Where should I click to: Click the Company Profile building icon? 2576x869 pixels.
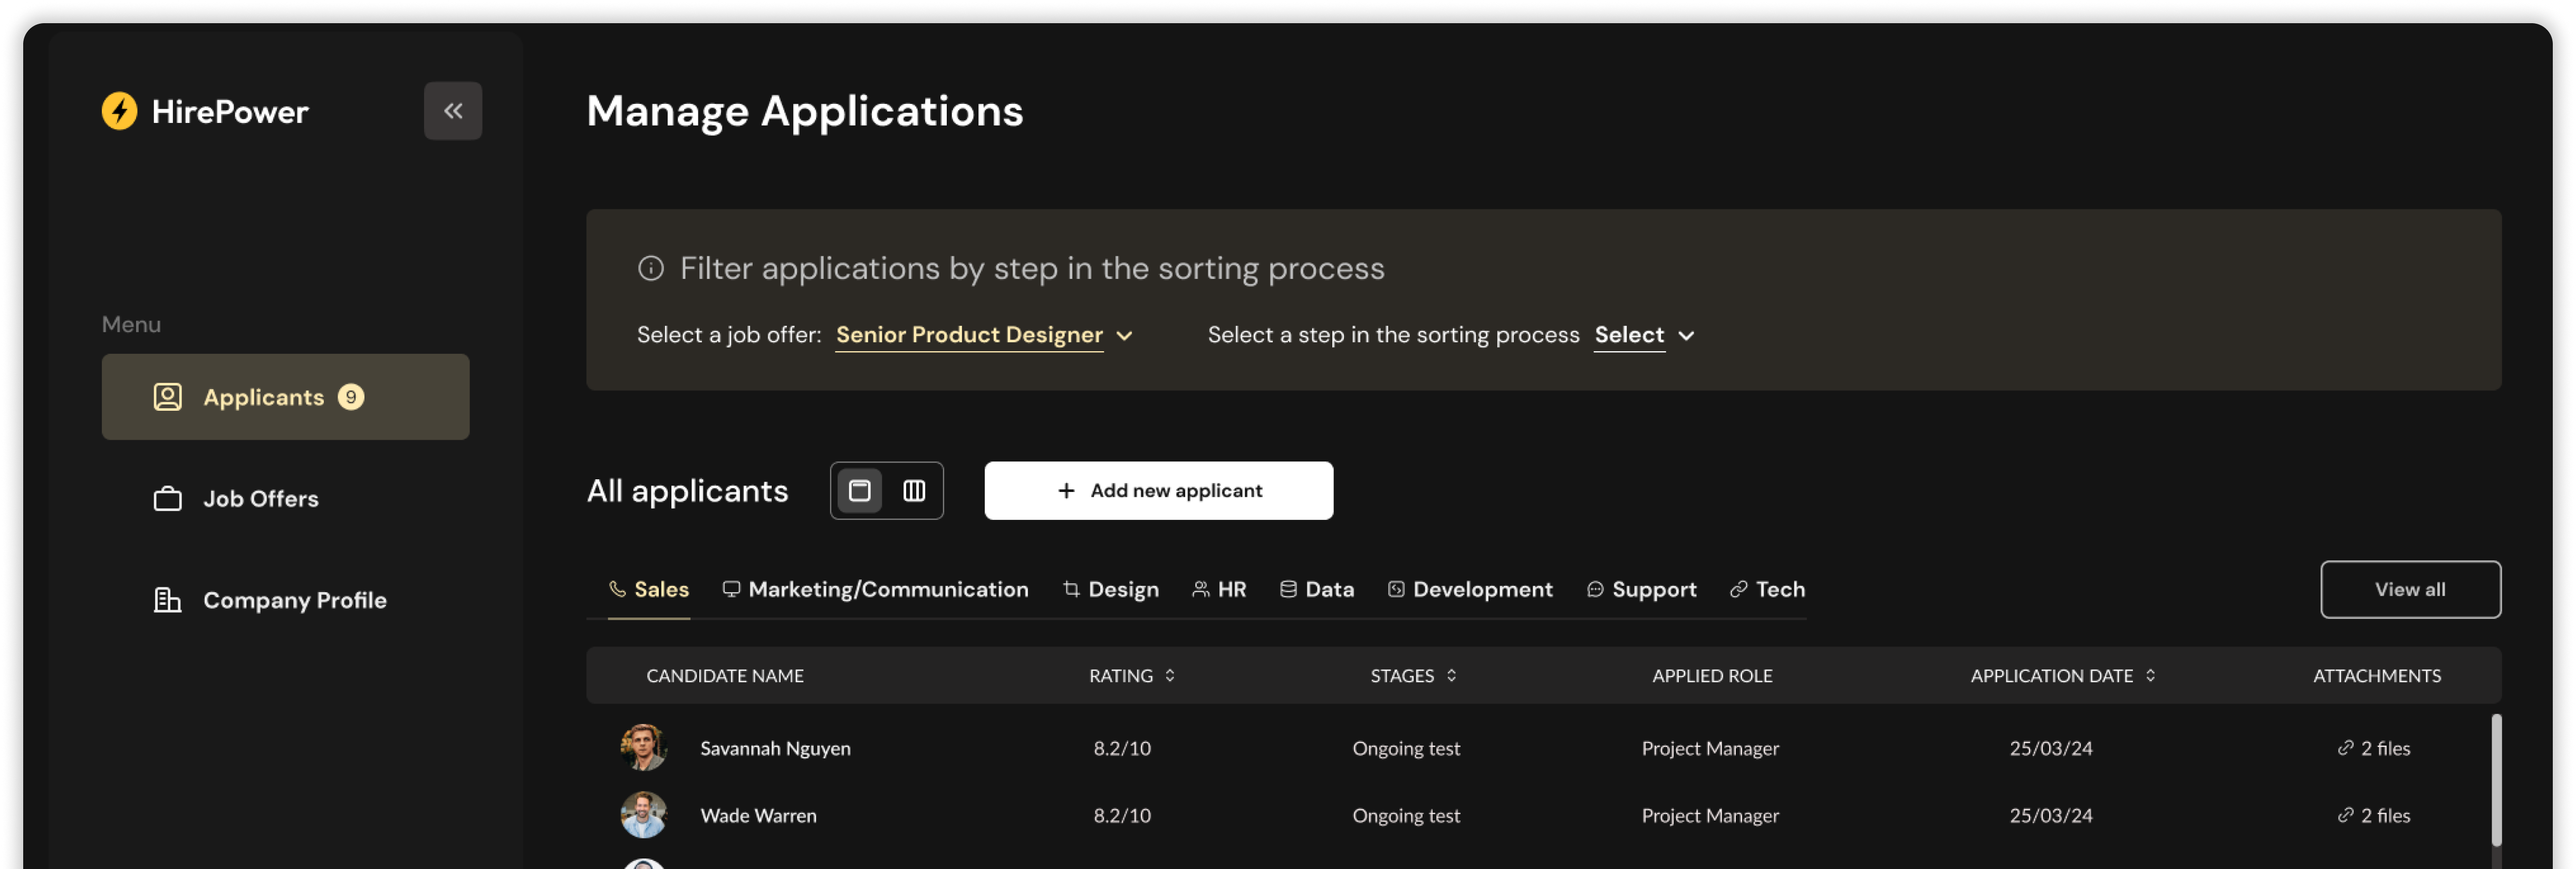(167, 600)
